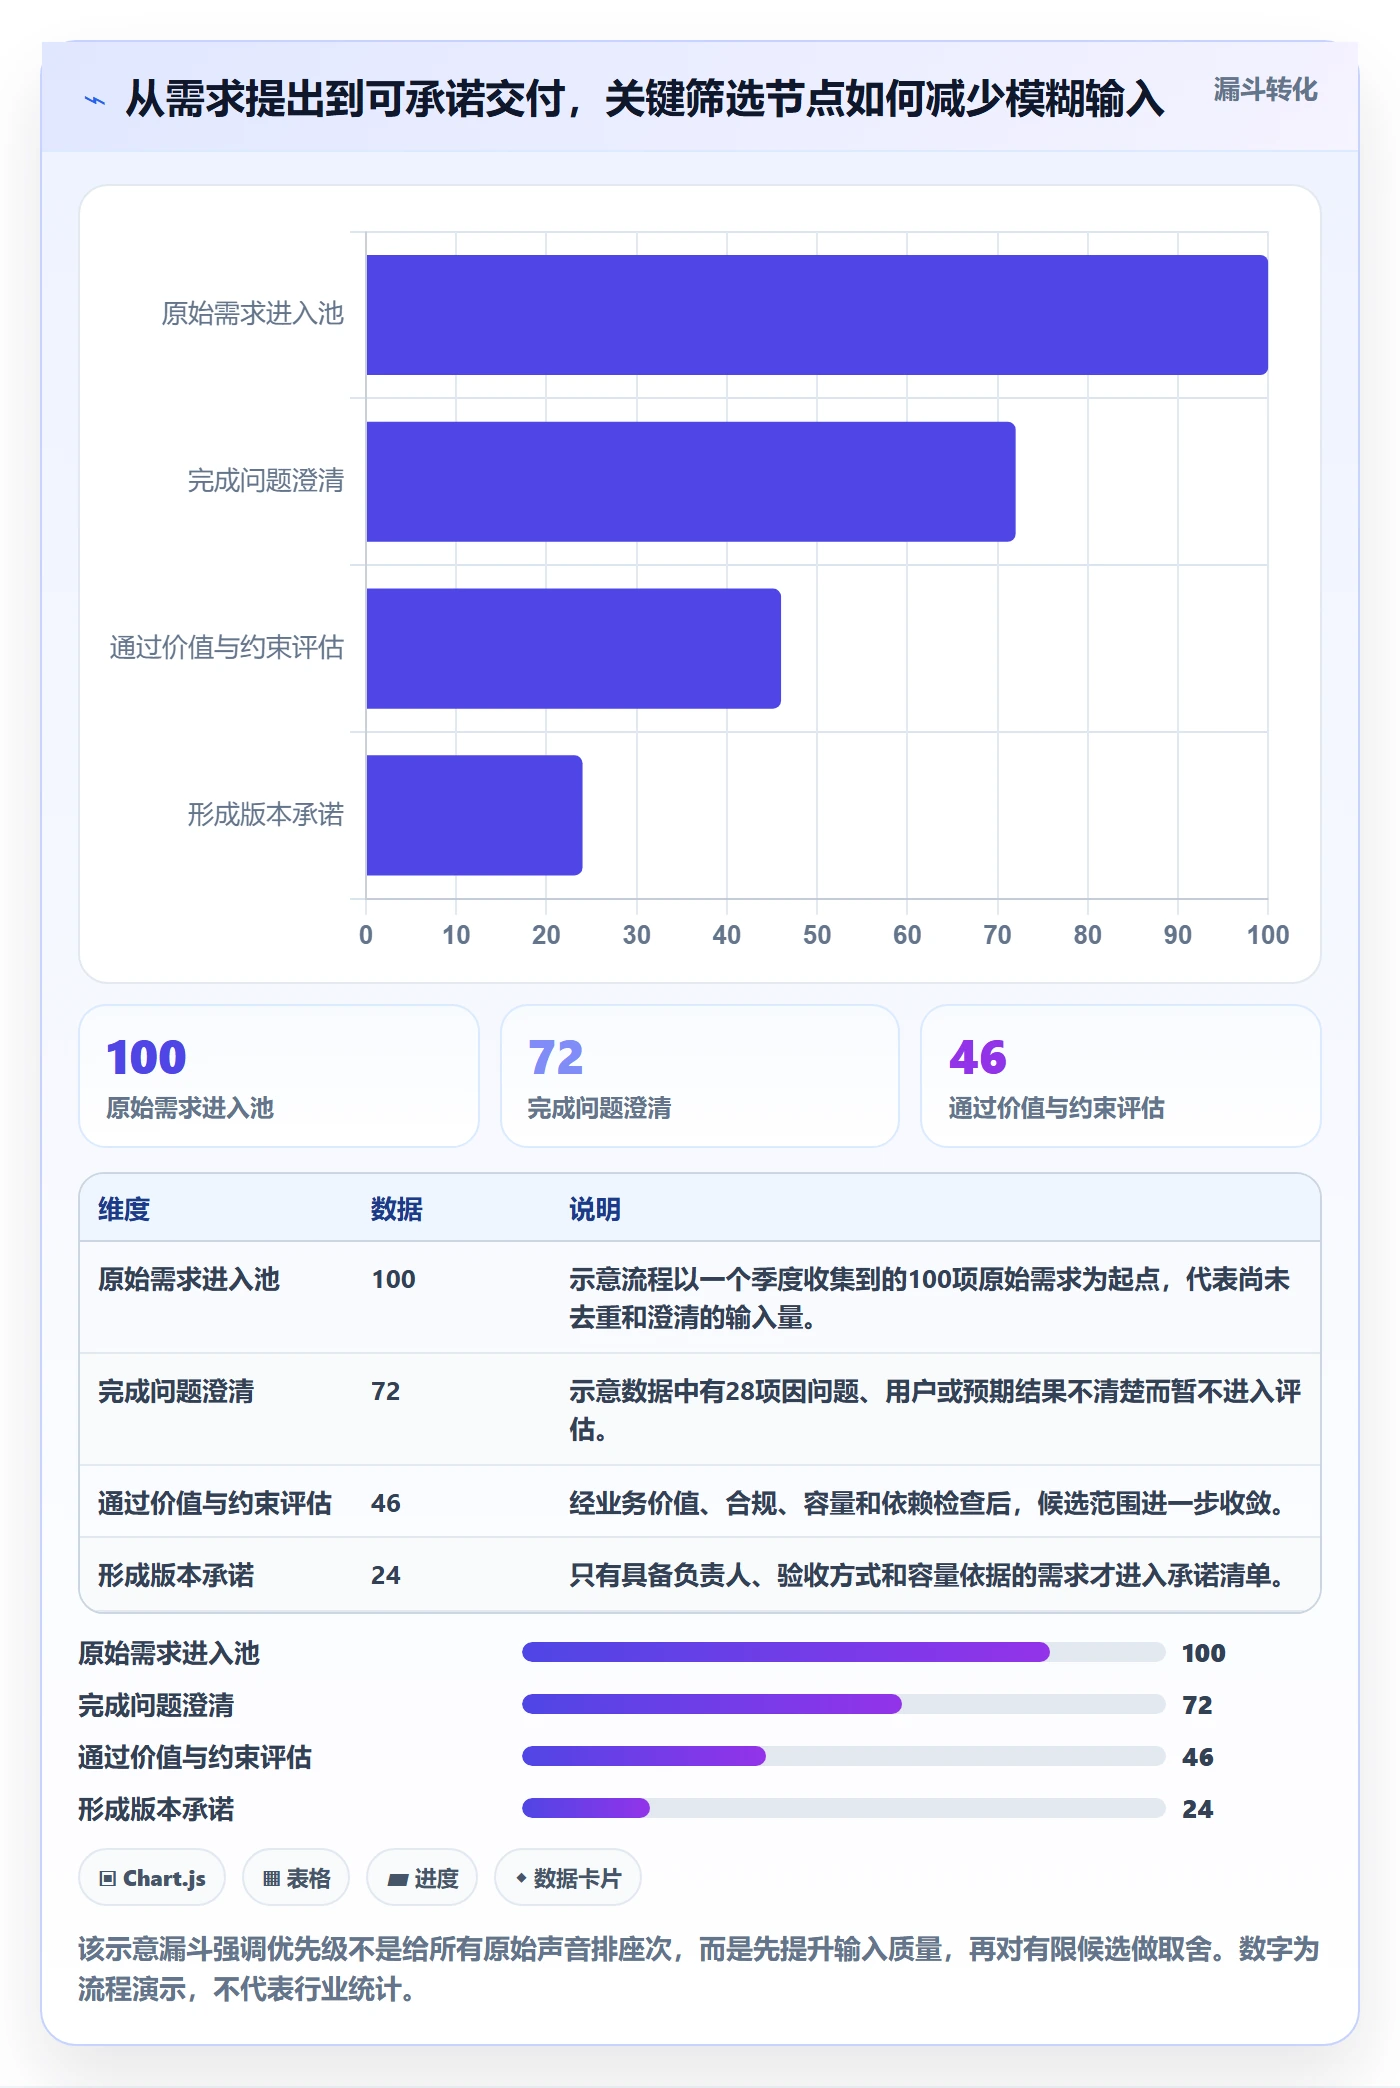
Task: Click the footer note starting 该示意漏斗强调
Action: (x=699, y=1968)
